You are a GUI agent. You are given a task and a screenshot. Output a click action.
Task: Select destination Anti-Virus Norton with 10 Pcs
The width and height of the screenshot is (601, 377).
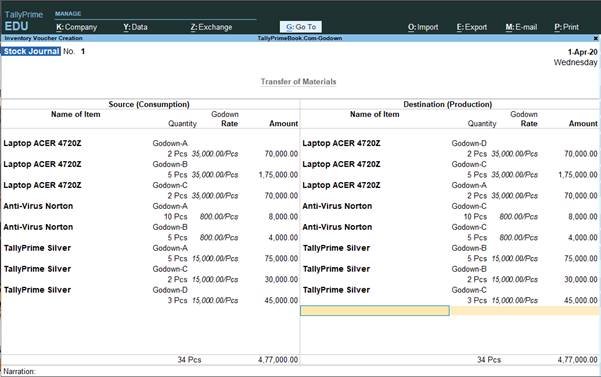click(x=337, y=206)
